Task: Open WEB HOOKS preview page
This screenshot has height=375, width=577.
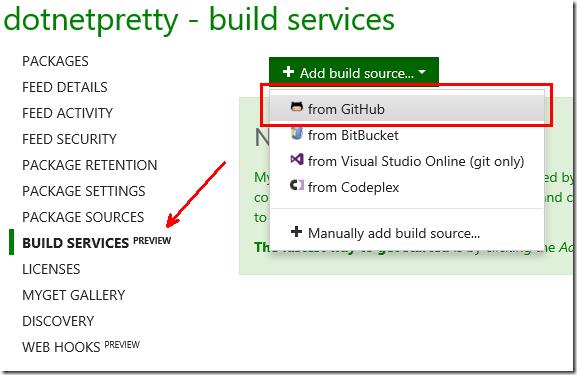Action: 81,347
